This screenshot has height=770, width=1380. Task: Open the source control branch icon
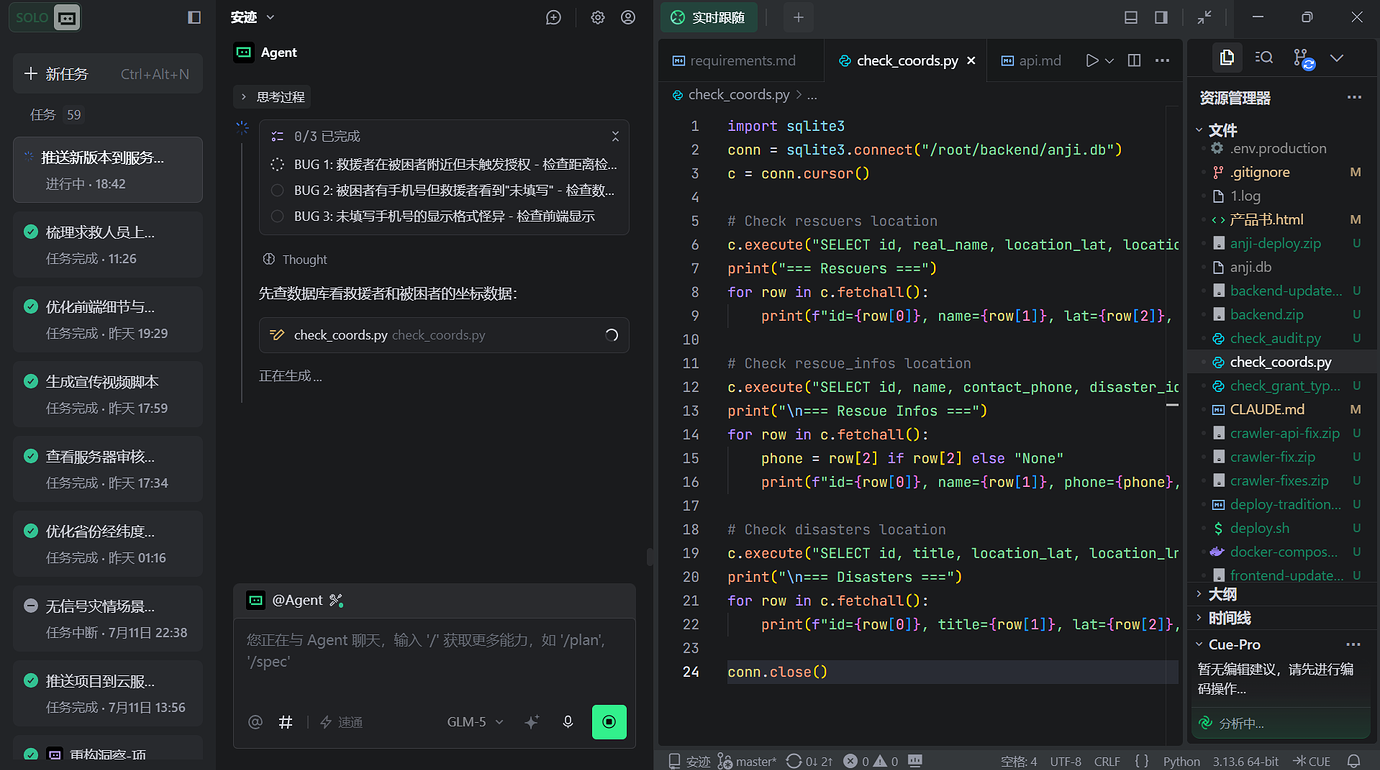(x=1302, y=59)
